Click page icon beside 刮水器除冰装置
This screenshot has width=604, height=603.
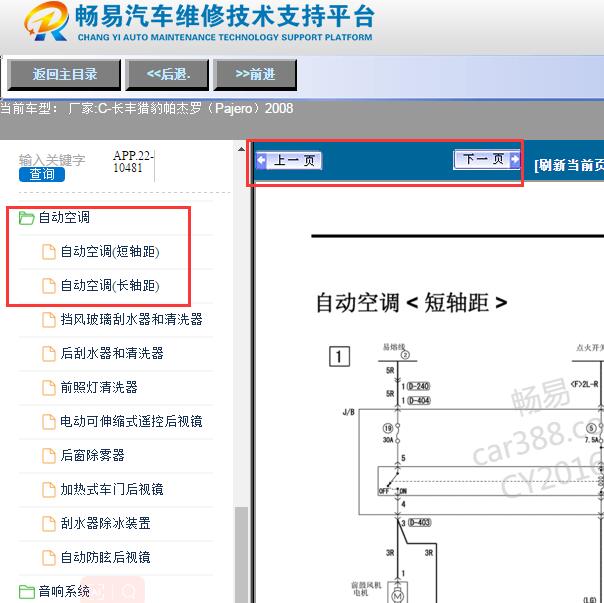pos(49,524)
